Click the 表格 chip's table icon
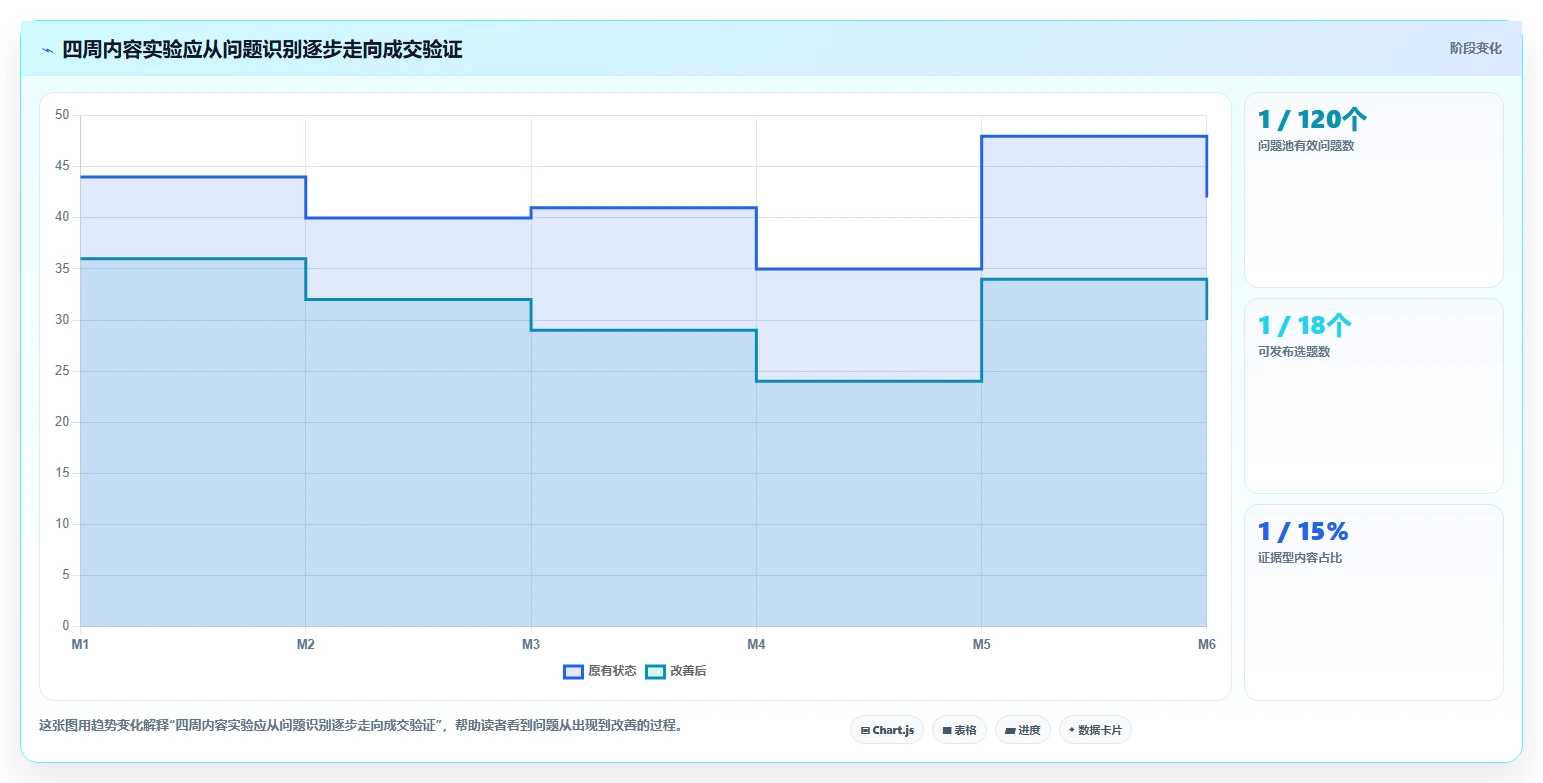 coord(946,731)
